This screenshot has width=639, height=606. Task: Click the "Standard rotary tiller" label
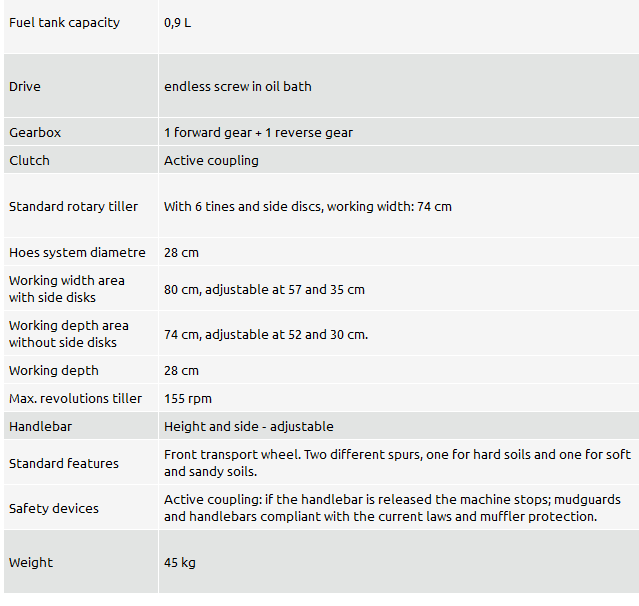pyautogui.click(x=73, y=207)
